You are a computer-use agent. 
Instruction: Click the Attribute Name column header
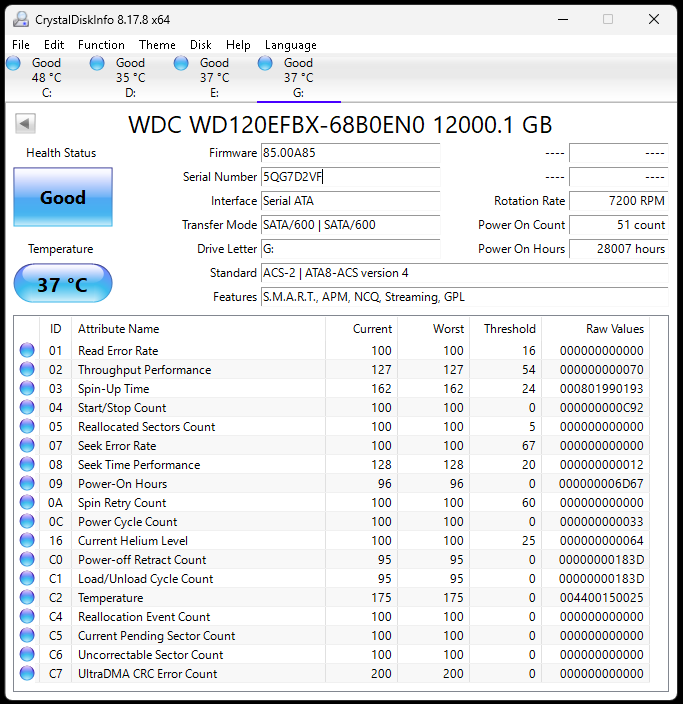[198, 329]
